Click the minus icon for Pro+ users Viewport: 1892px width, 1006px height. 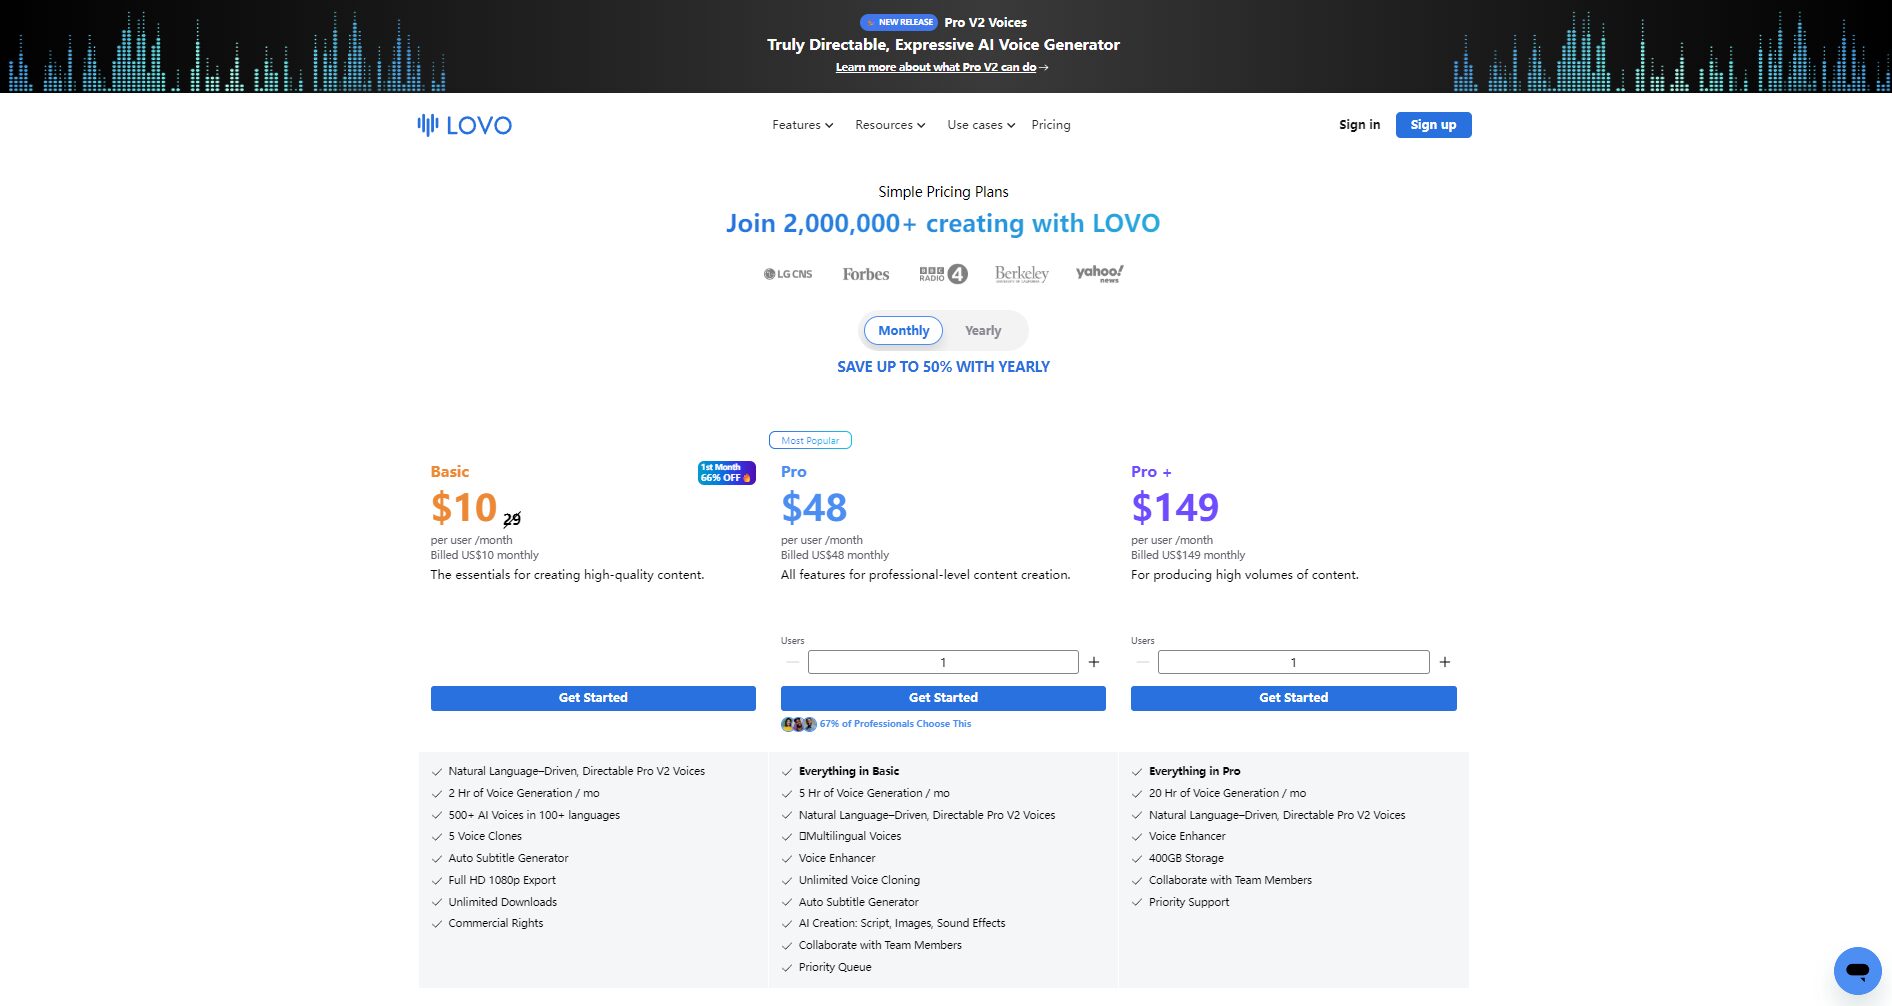1142,662
